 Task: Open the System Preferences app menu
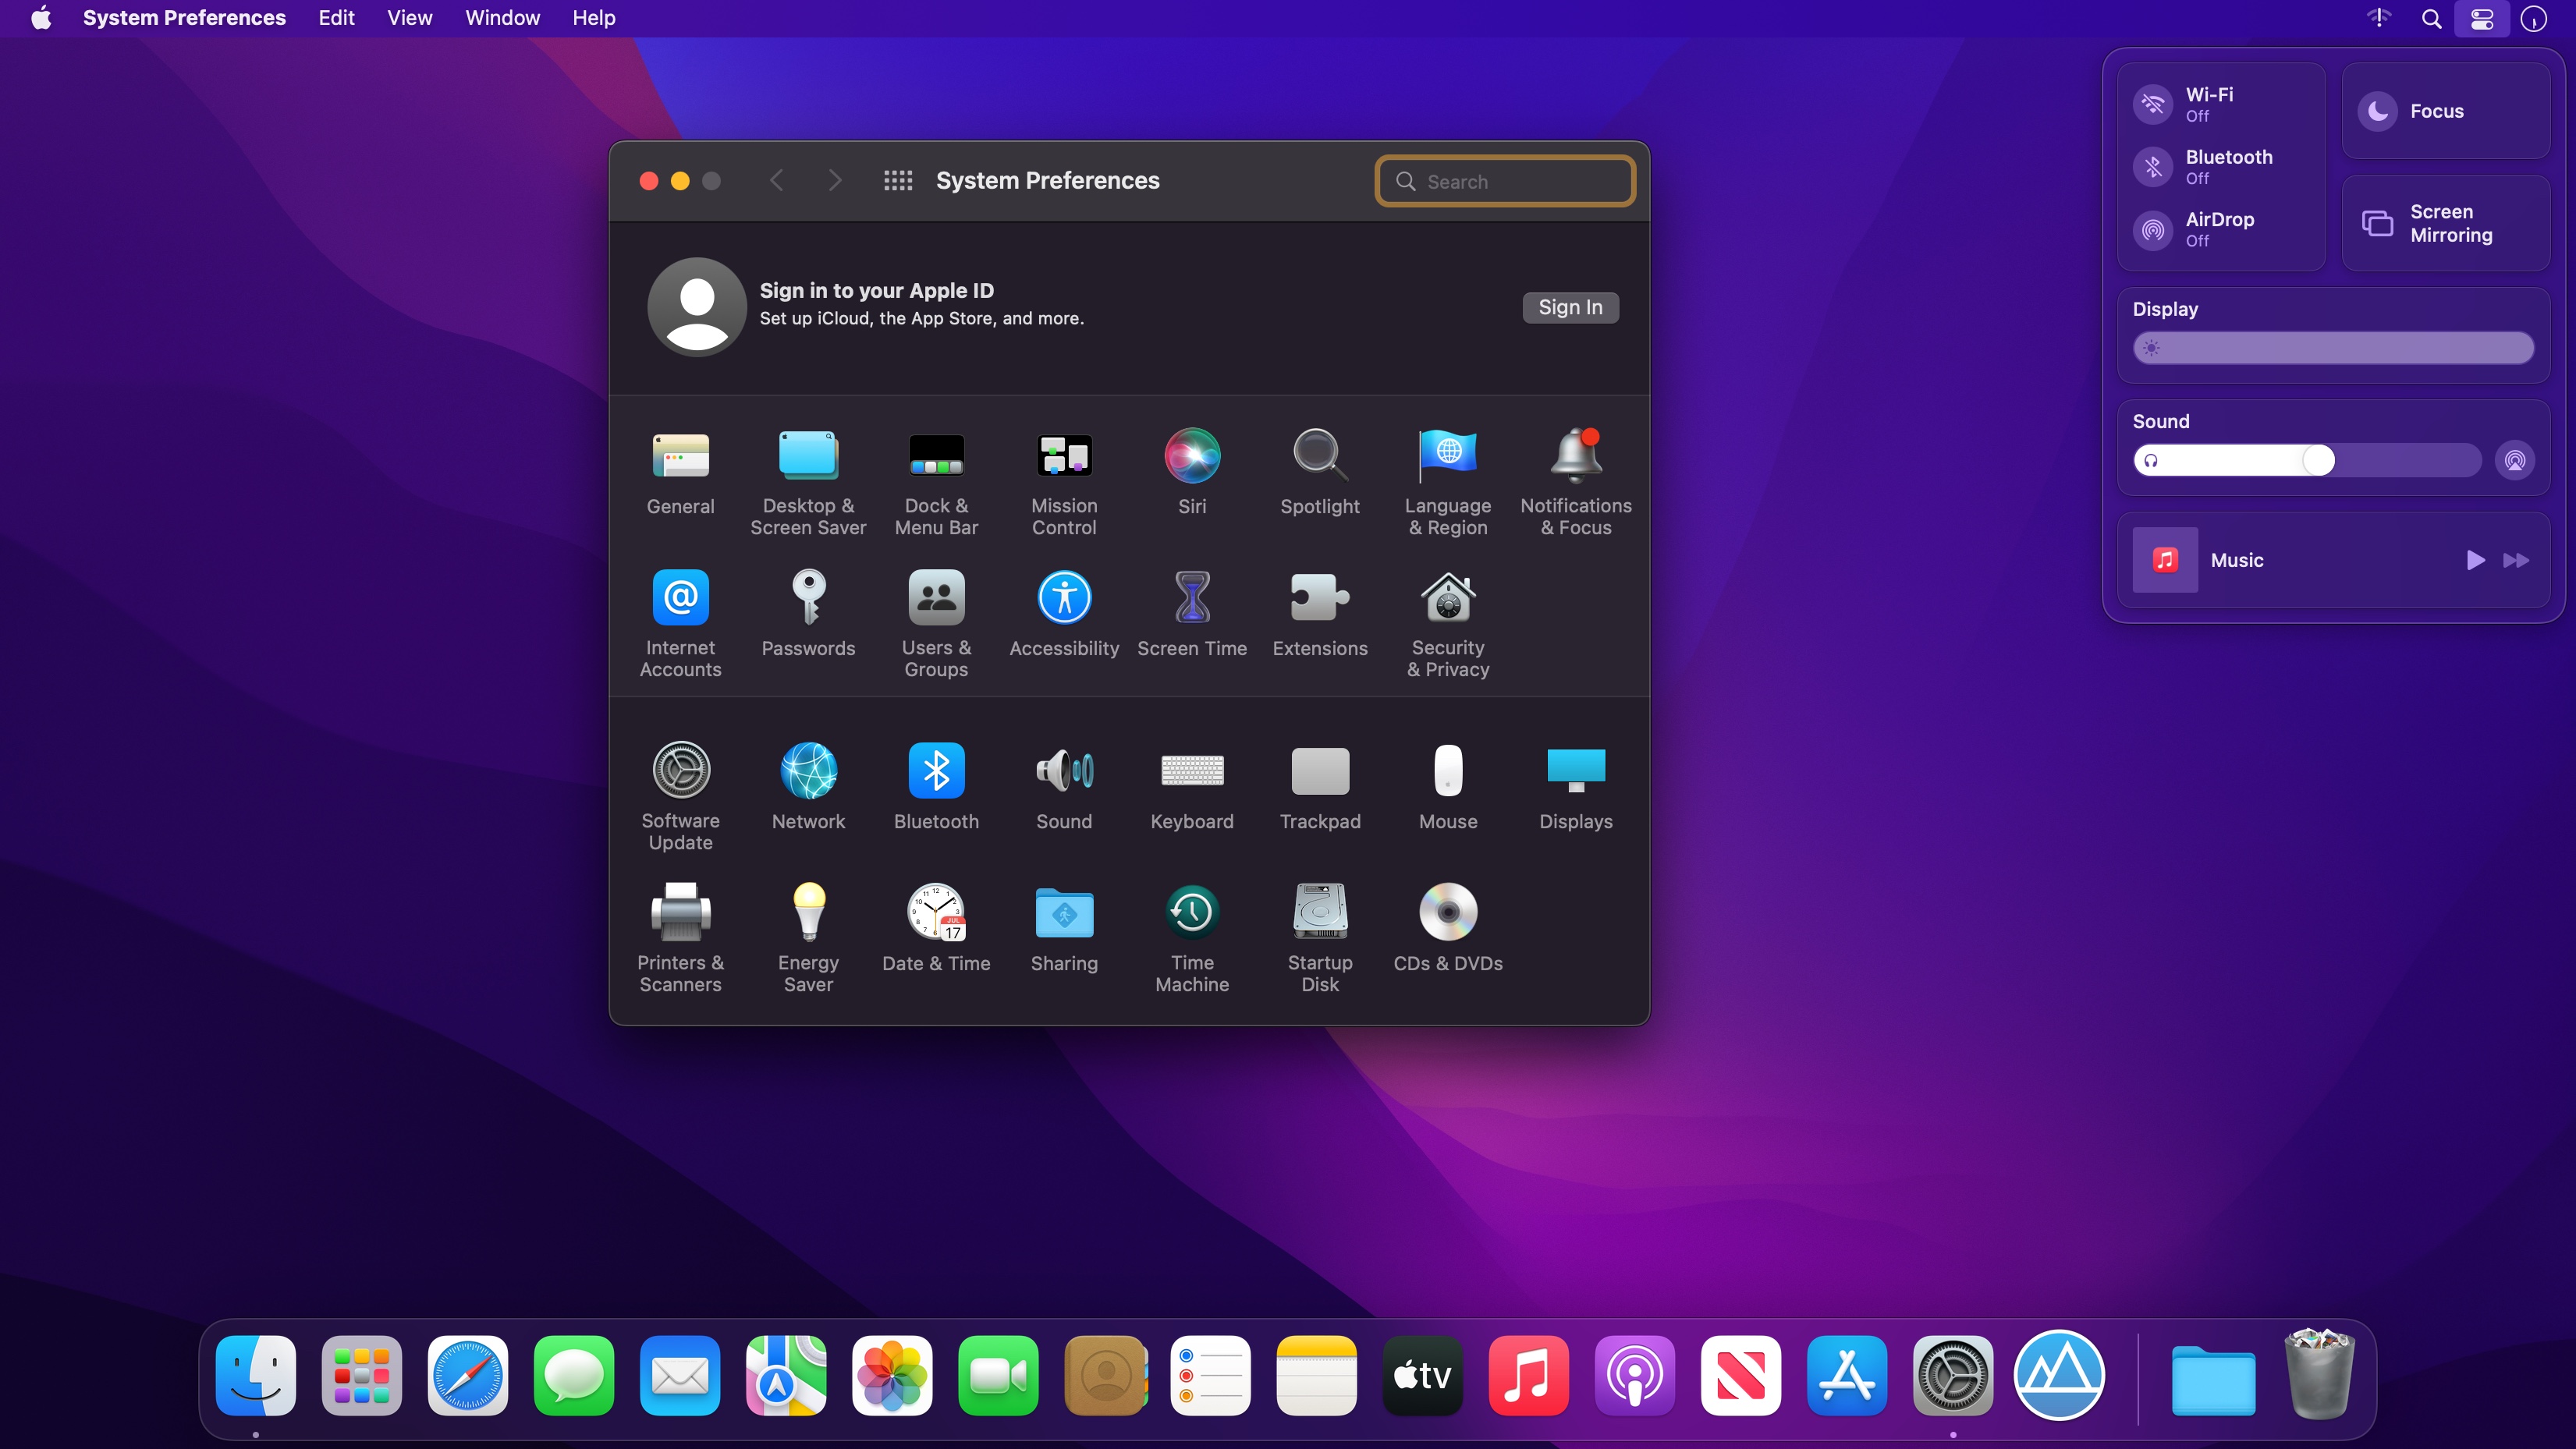(184, 18)
